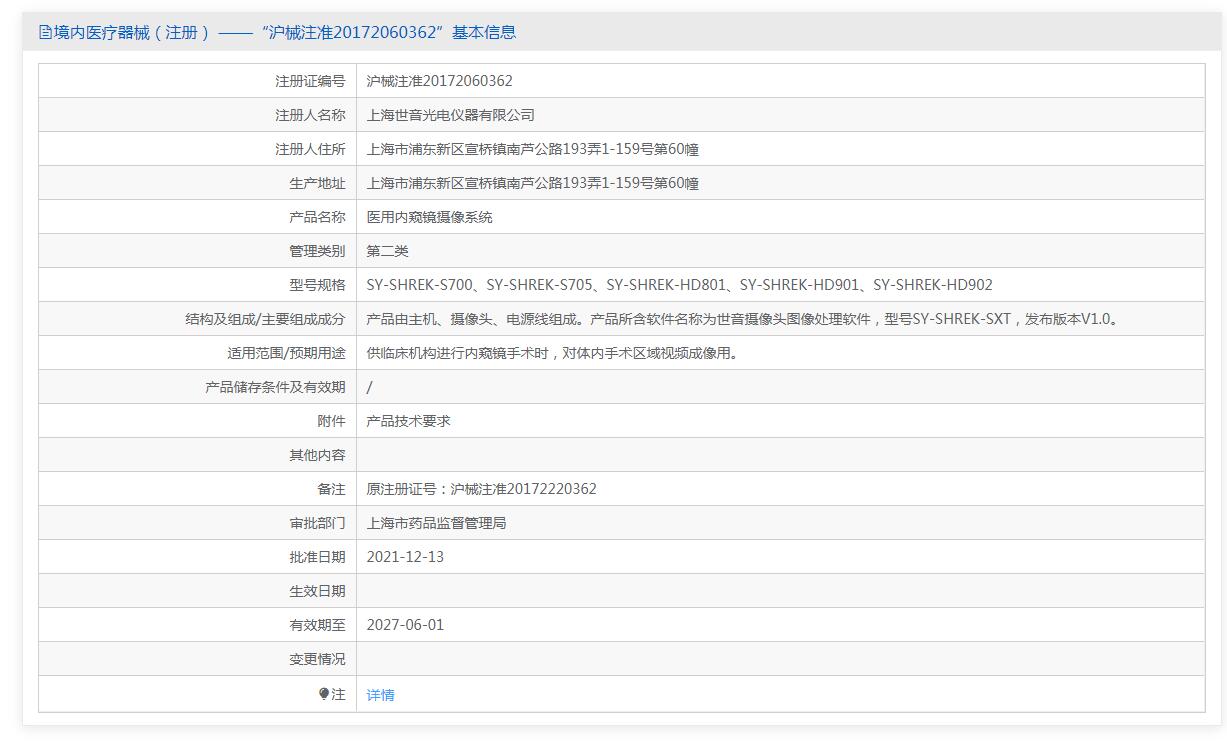Select the remark 原注册证号：沪械注准20172220362
The image size is (1227, 750).
tap(482, 489)
